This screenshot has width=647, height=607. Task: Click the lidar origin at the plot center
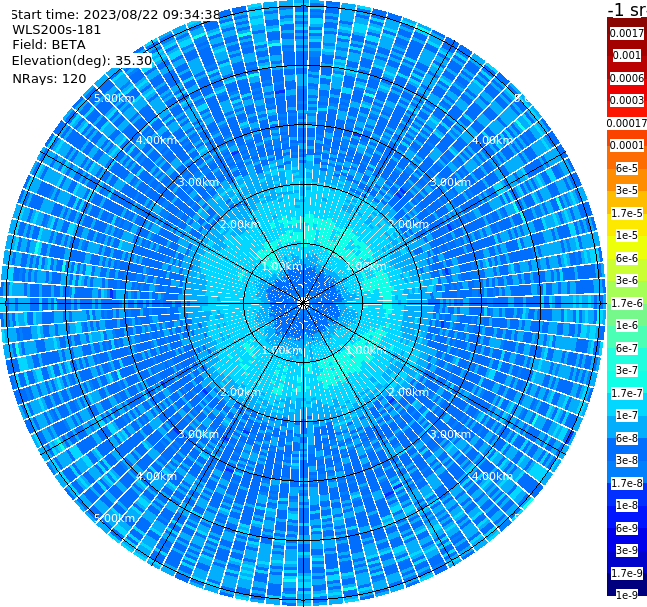coord(303,303)
